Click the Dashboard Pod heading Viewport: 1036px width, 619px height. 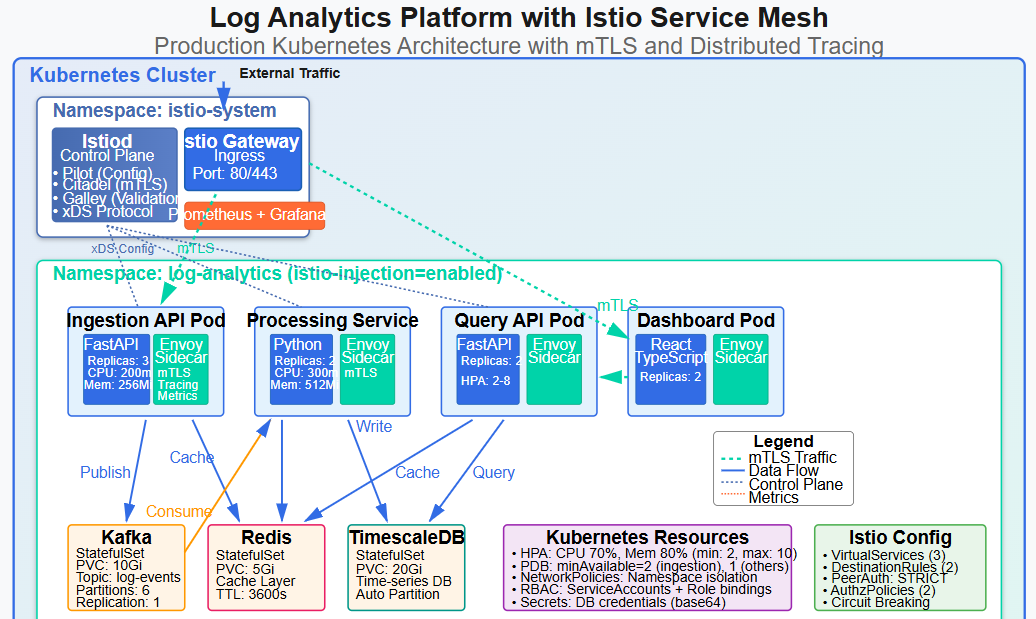coord(706,320)
